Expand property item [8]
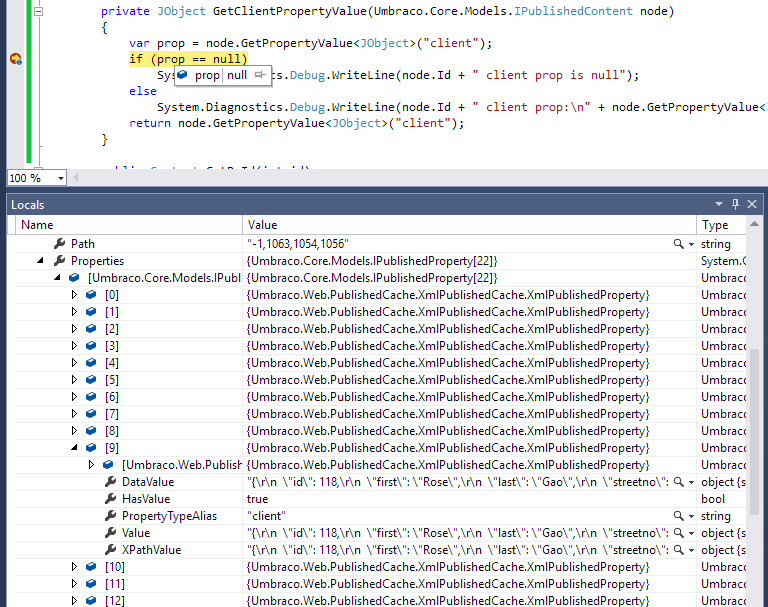768x607 pixels. pos(74,431)
